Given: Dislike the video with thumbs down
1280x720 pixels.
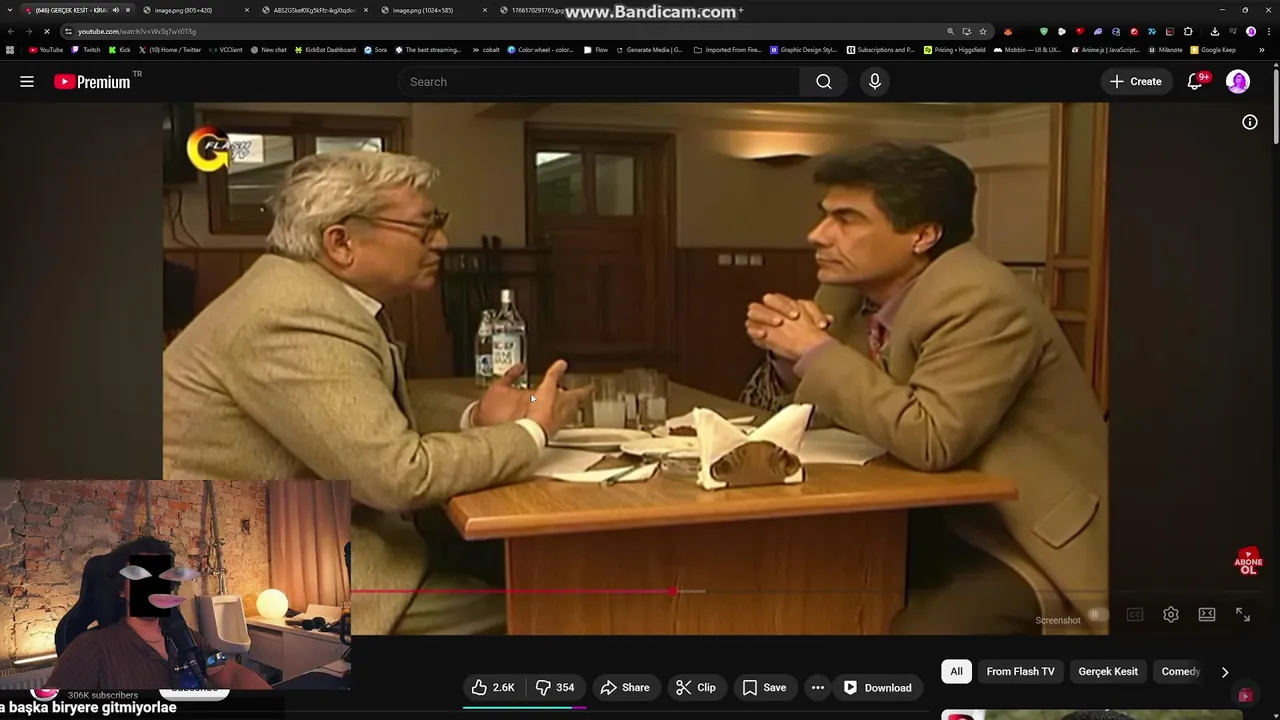Looking at the screenshot, I should 554,687.
